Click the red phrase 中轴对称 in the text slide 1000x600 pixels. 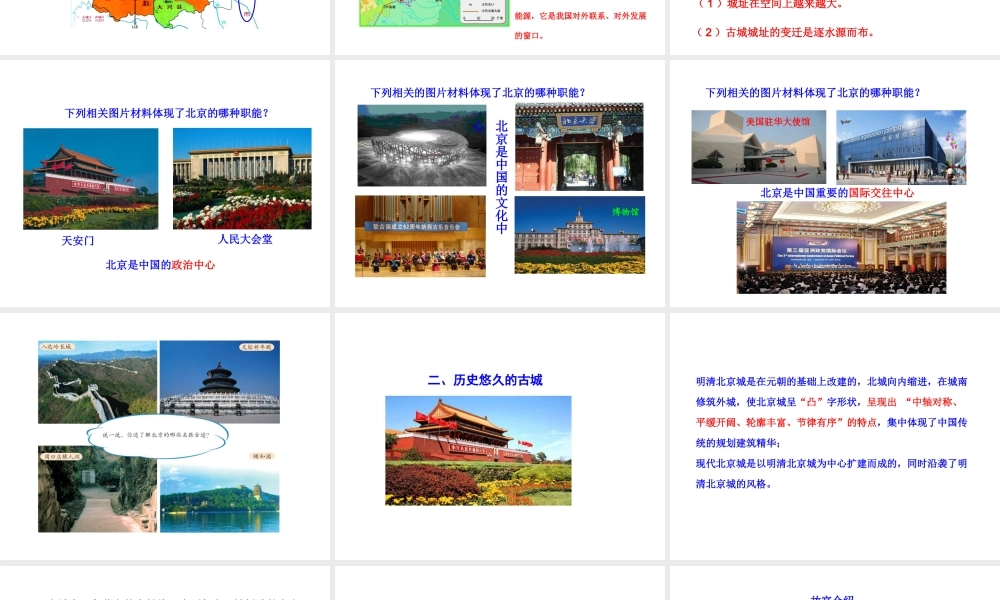point(932,402)
